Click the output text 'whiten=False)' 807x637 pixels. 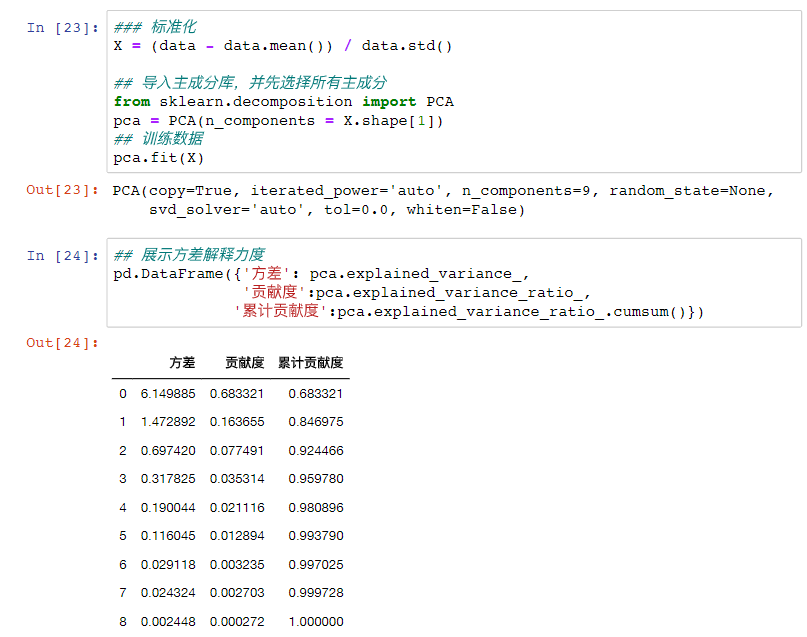click(x=465, y=210)
